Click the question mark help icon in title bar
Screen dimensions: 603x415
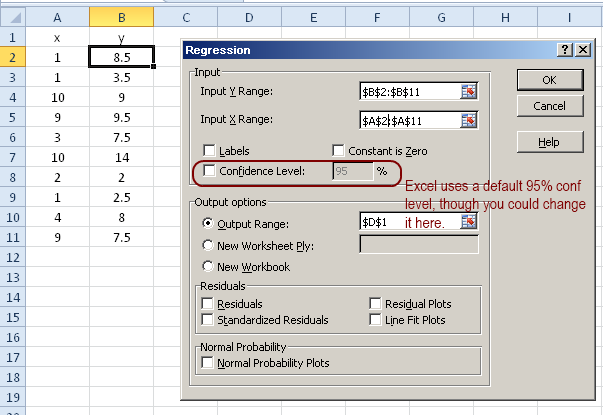565,50
